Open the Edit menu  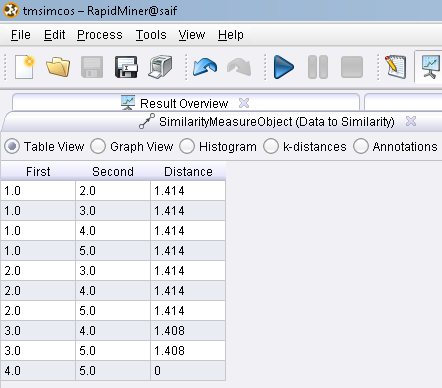55,35
